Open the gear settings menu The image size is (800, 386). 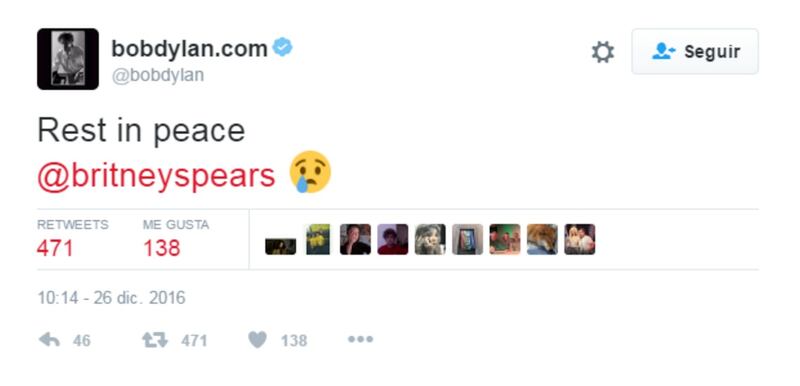click(x=603, y=52)
